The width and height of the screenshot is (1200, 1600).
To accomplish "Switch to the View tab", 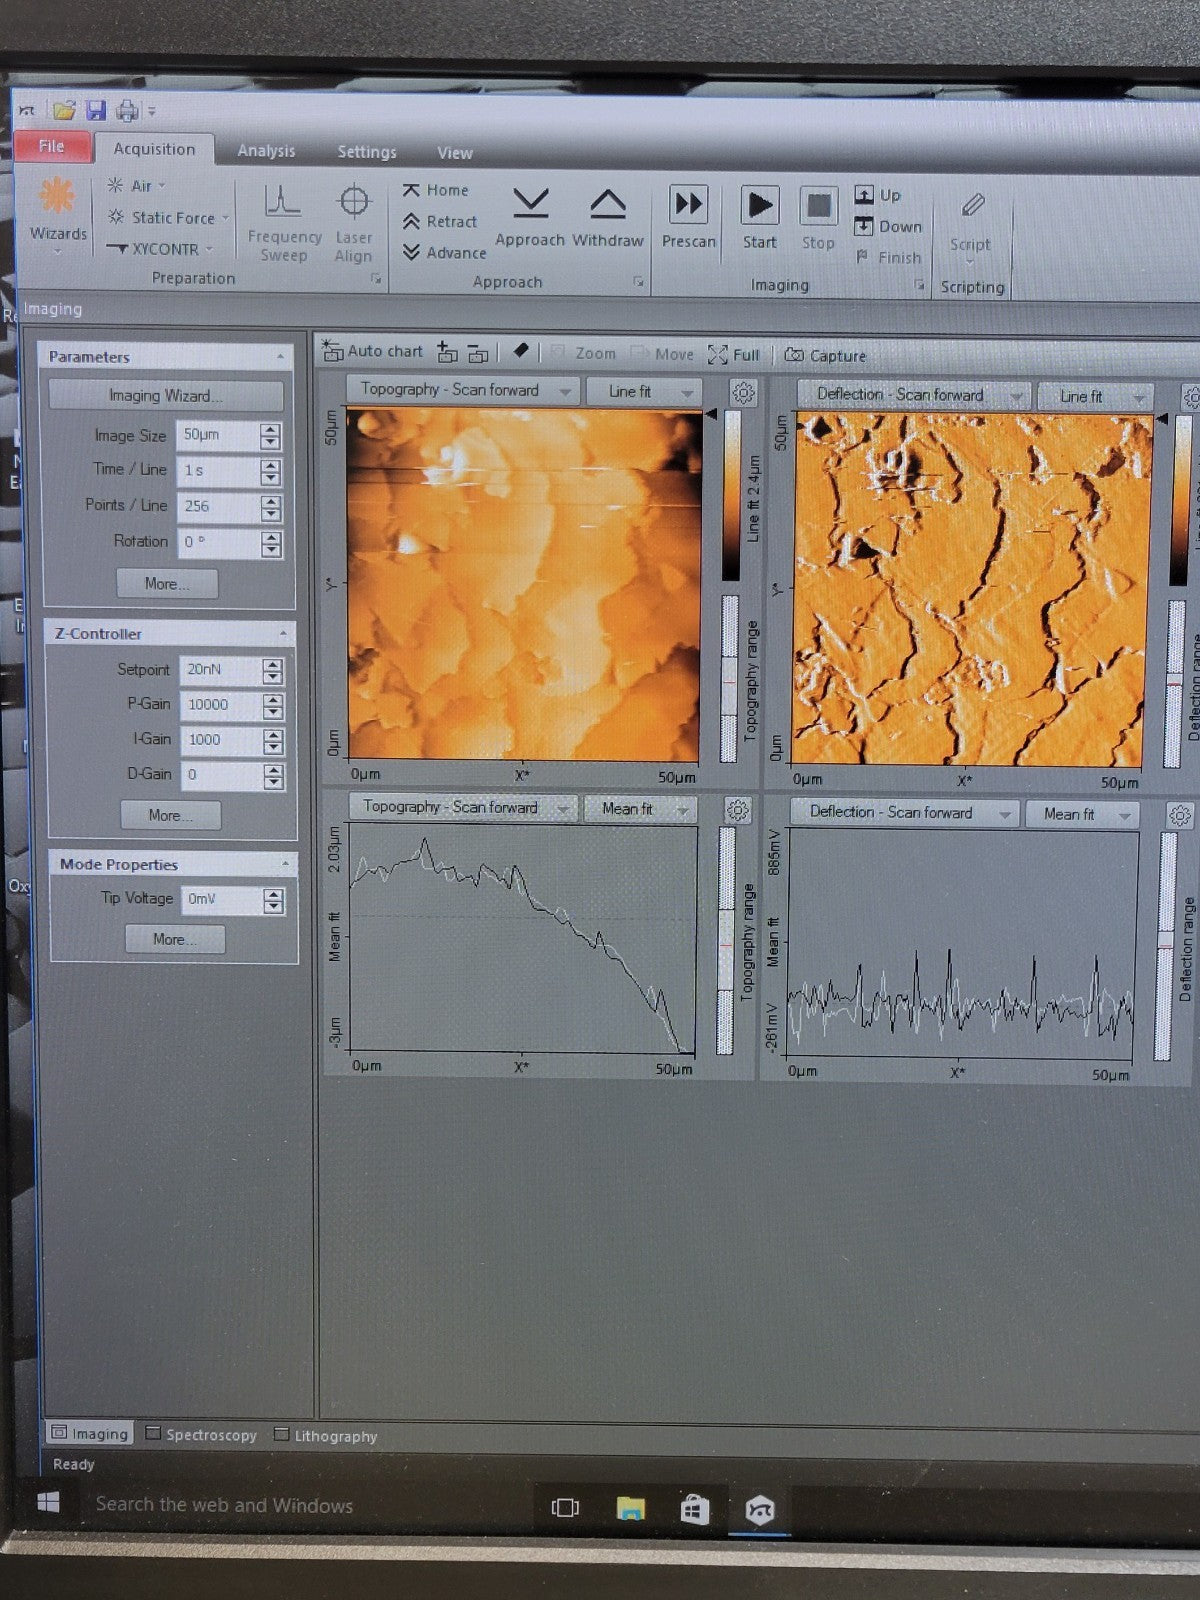I will click(454, 153).
